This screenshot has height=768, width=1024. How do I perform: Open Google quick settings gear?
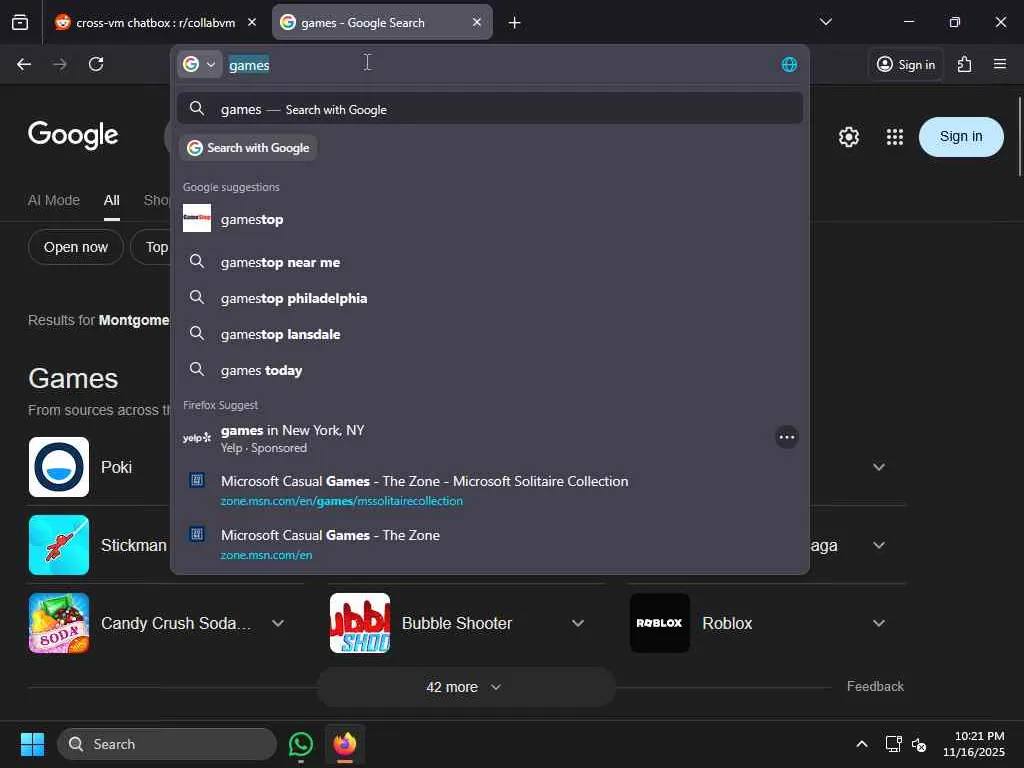848,136
